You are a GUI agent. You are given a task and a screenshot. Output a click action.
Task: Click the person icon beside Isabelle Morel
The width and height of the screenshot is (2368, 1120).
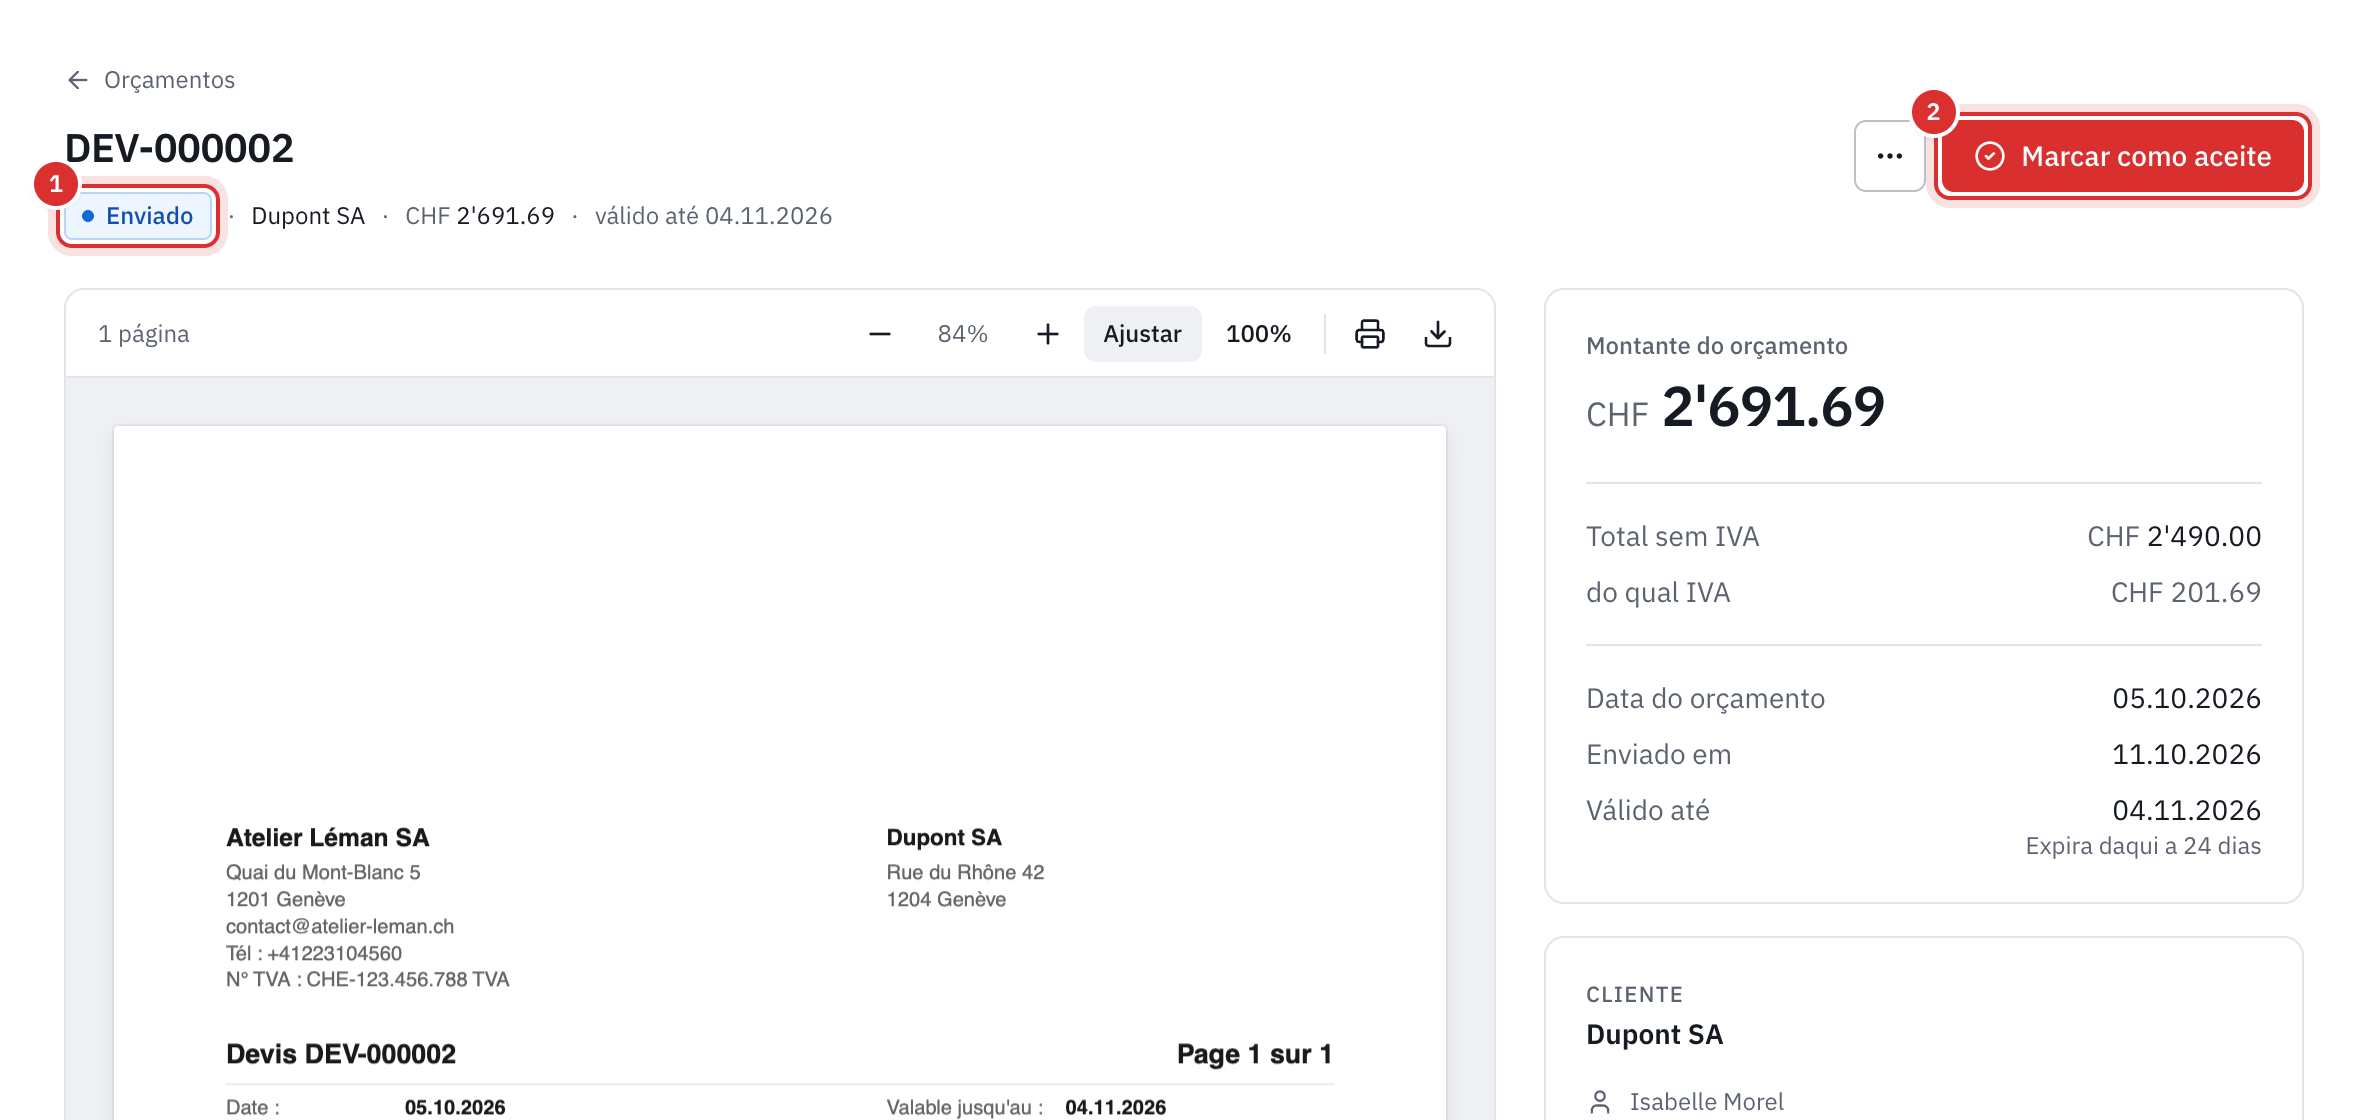(x=1600, y=1102)
